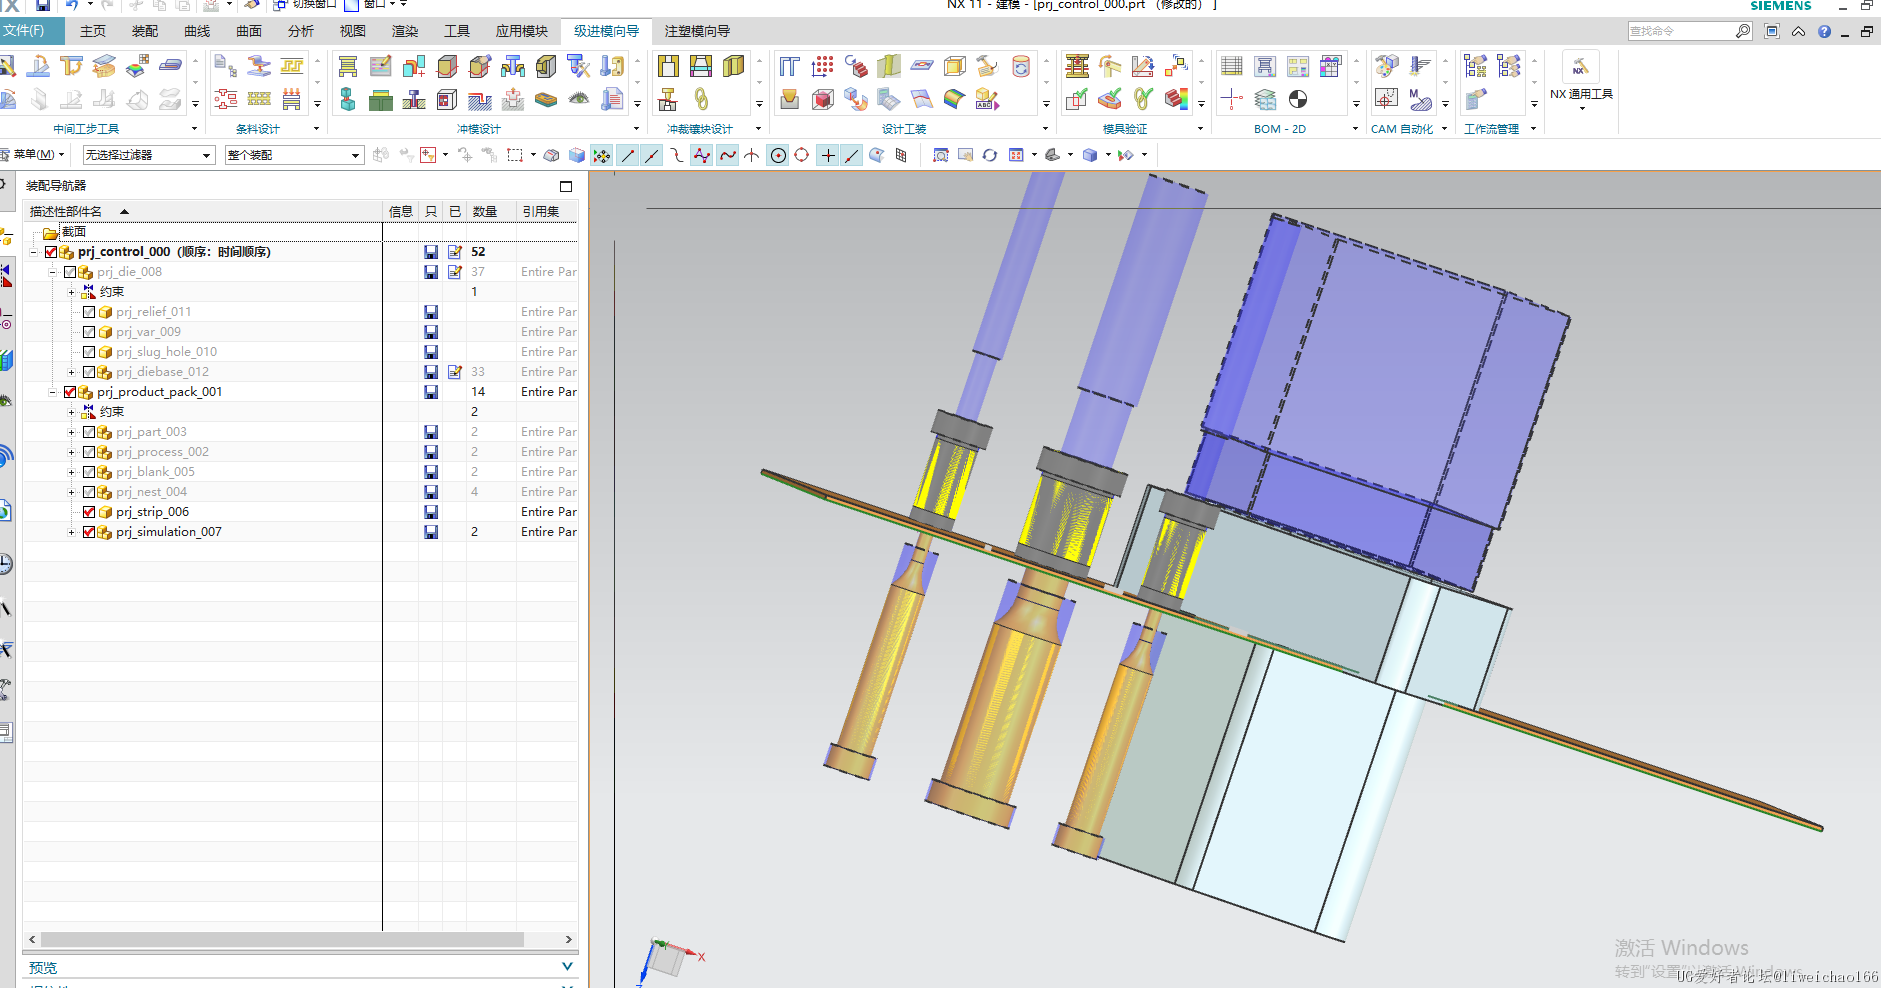The image size is (1881, 988).
Task: Click the command finder magnifier icon
Action: pos(1743,31)
